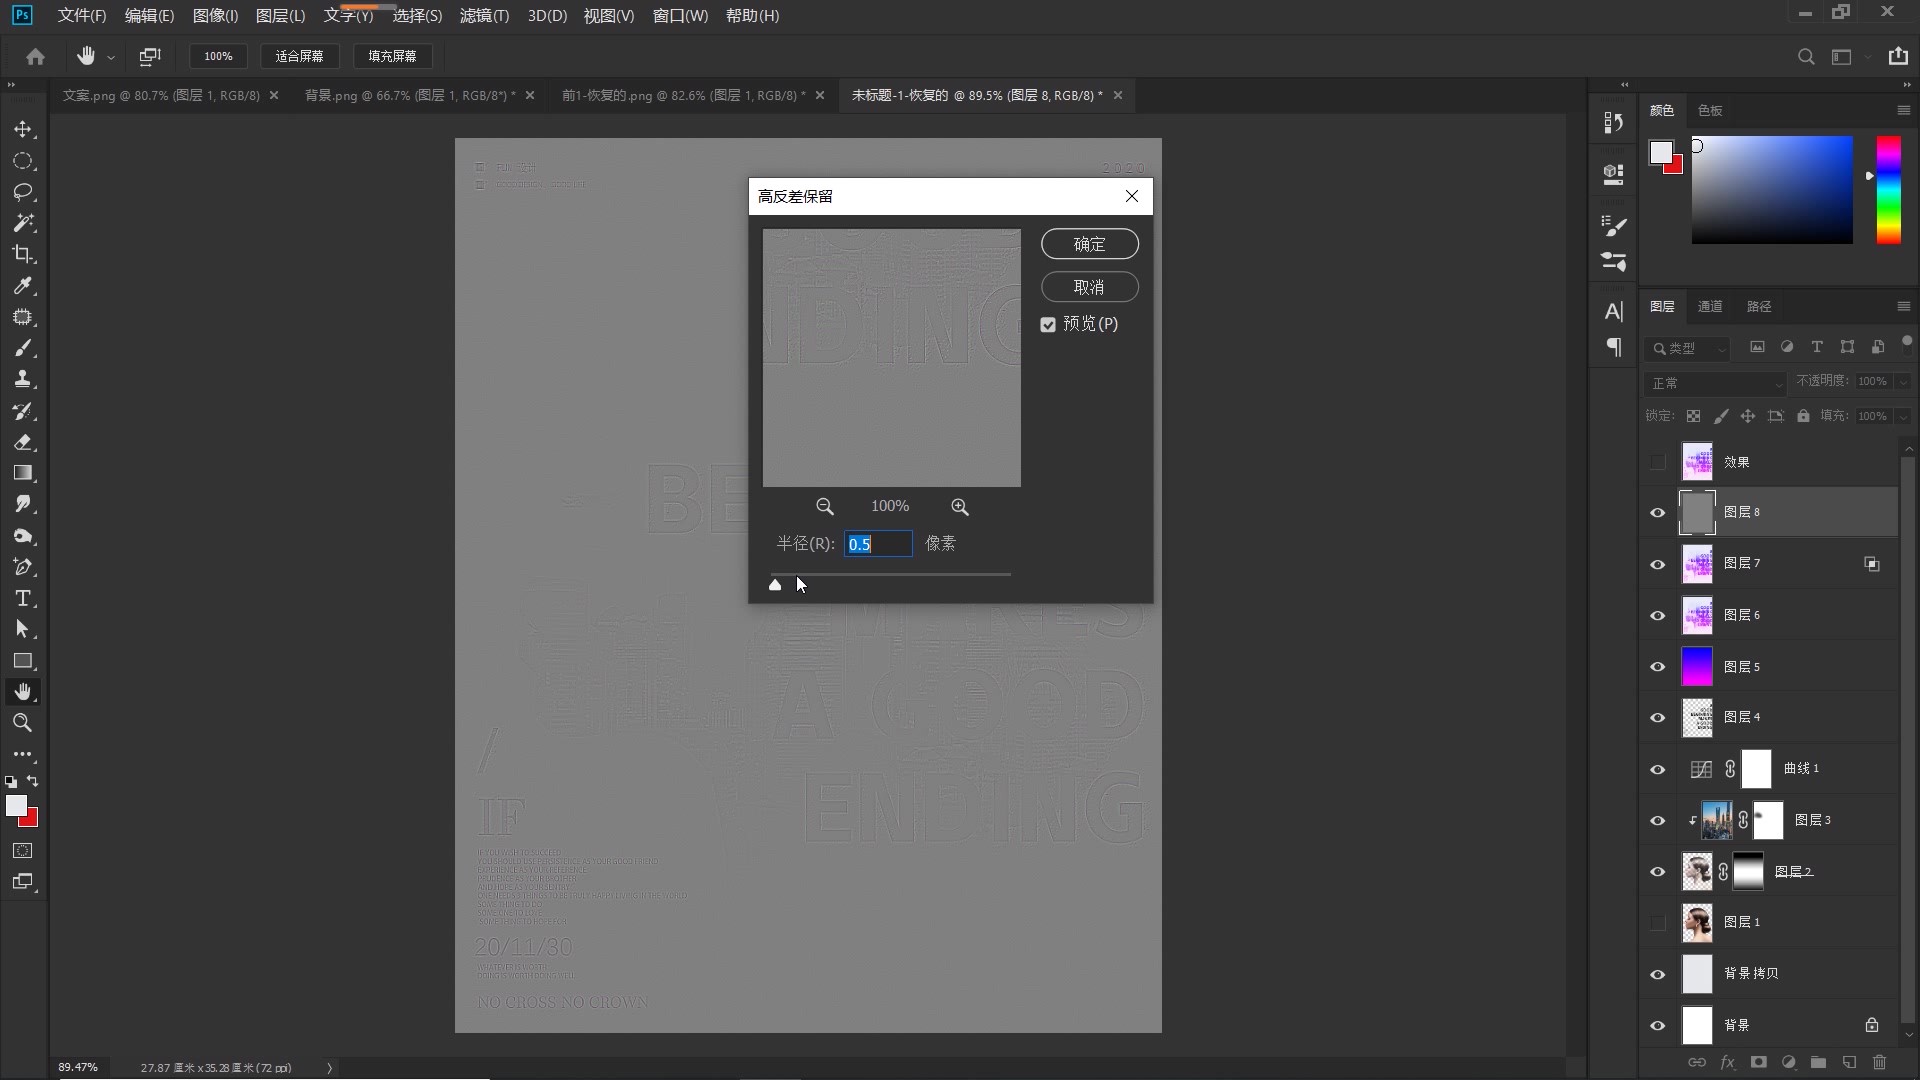Open the blend mode 正常 dropdown
1920x1080 pixels.
pos(1714,383)
